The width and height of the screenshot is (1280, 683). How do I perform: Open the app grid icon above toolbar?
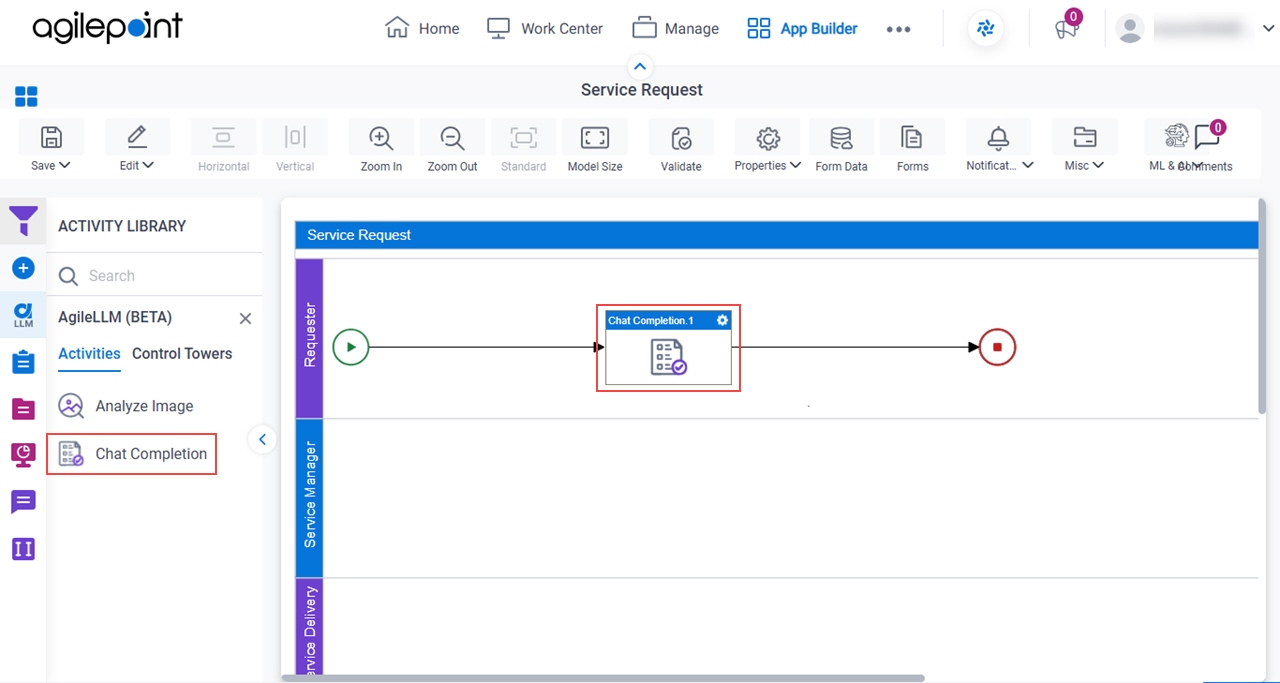(26, 97)
